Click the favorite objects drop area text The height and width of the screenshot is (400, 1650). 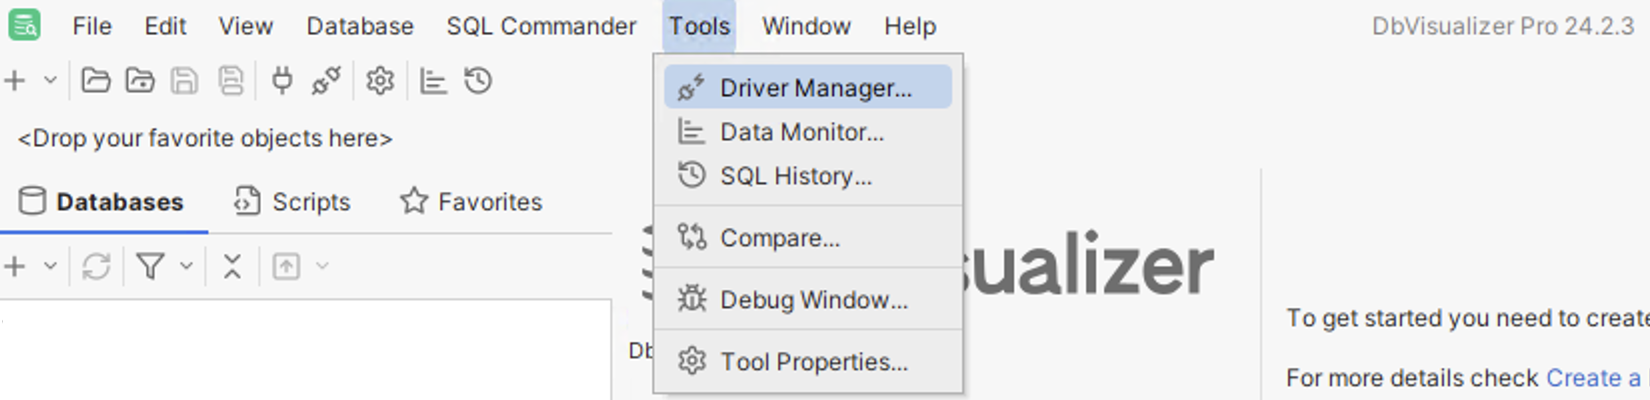205,138
